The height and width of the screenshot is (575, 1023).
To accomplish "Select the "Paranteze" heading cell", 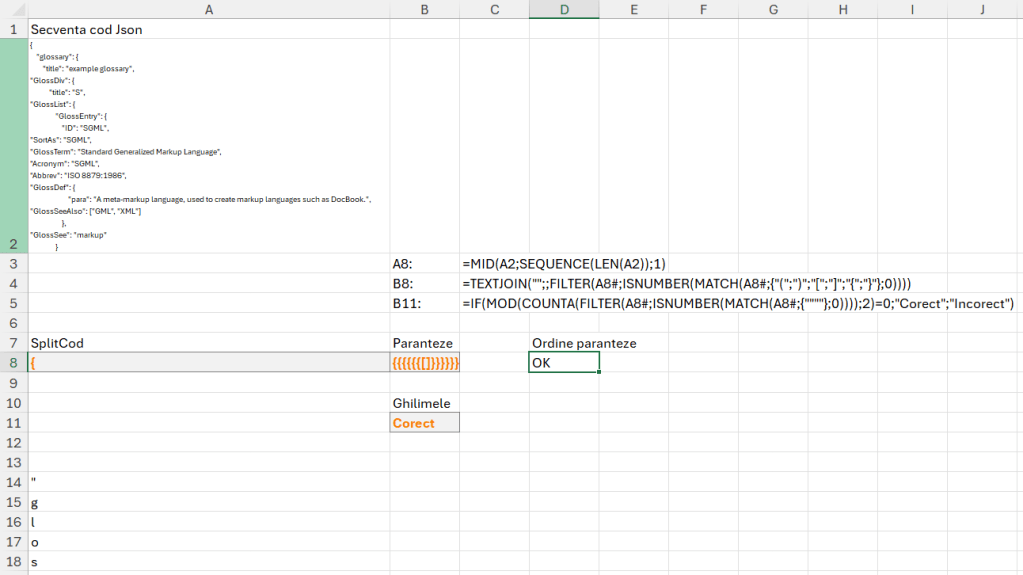I will 423,343.
